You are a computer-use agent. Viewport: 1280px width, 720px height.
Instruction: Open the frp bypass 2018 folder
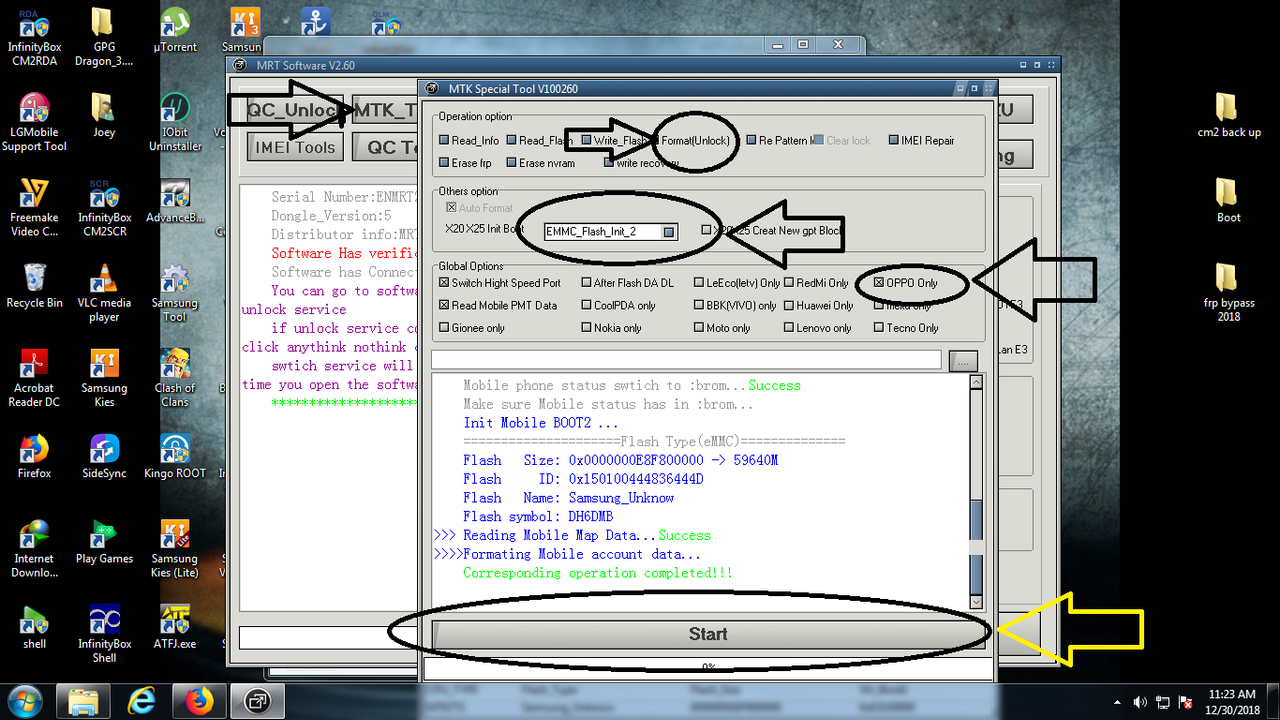[1228, 293]
